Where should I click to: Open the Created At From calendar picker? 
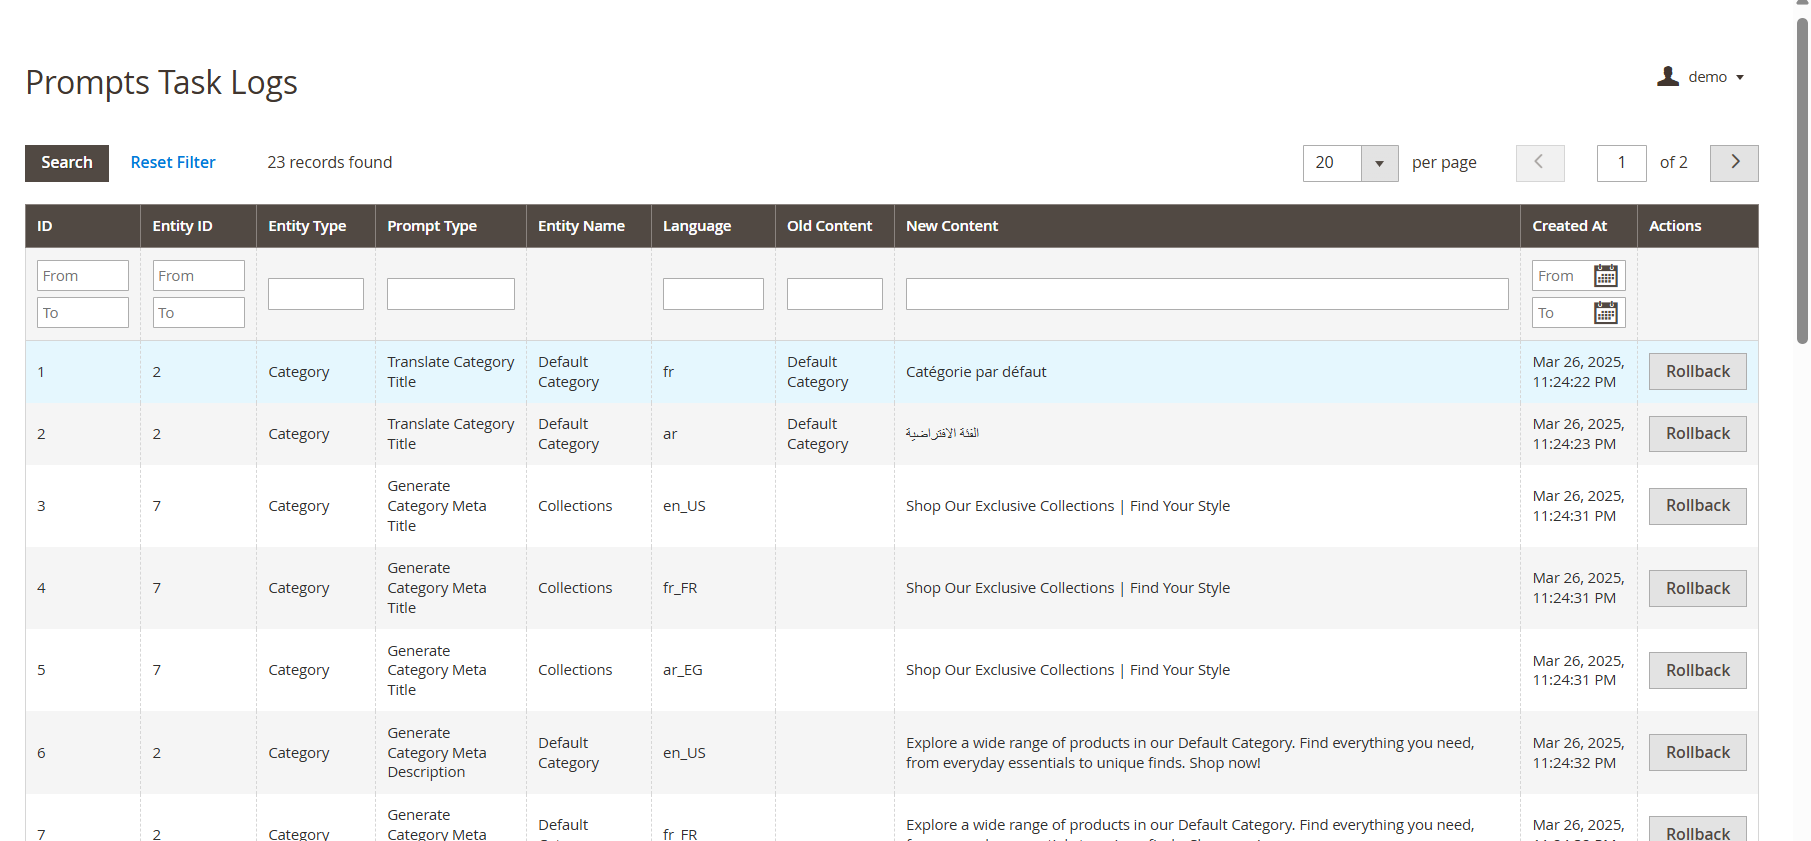point(1605,276)
